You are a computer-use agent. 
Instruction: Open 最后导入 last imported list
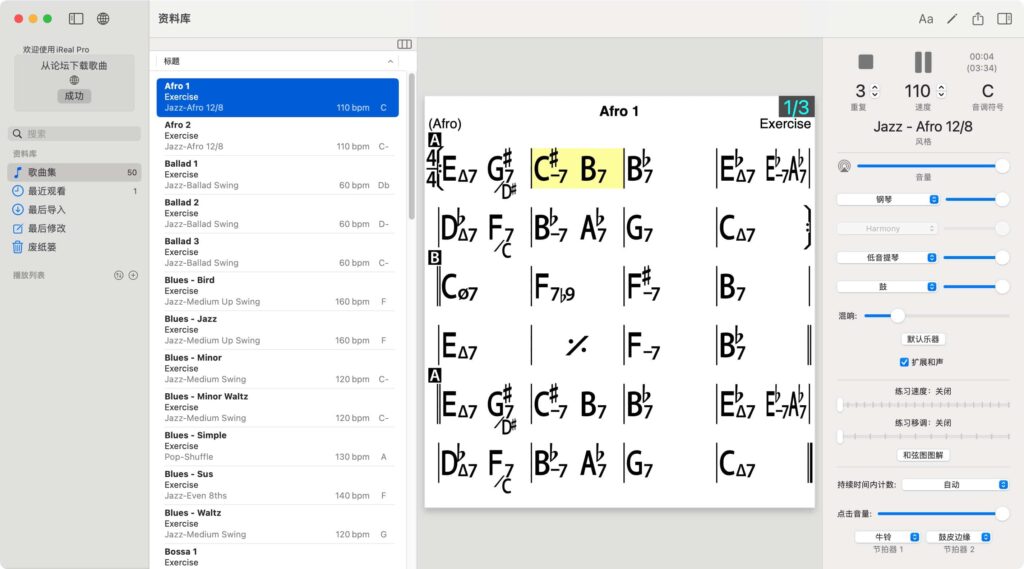(74, 210)
